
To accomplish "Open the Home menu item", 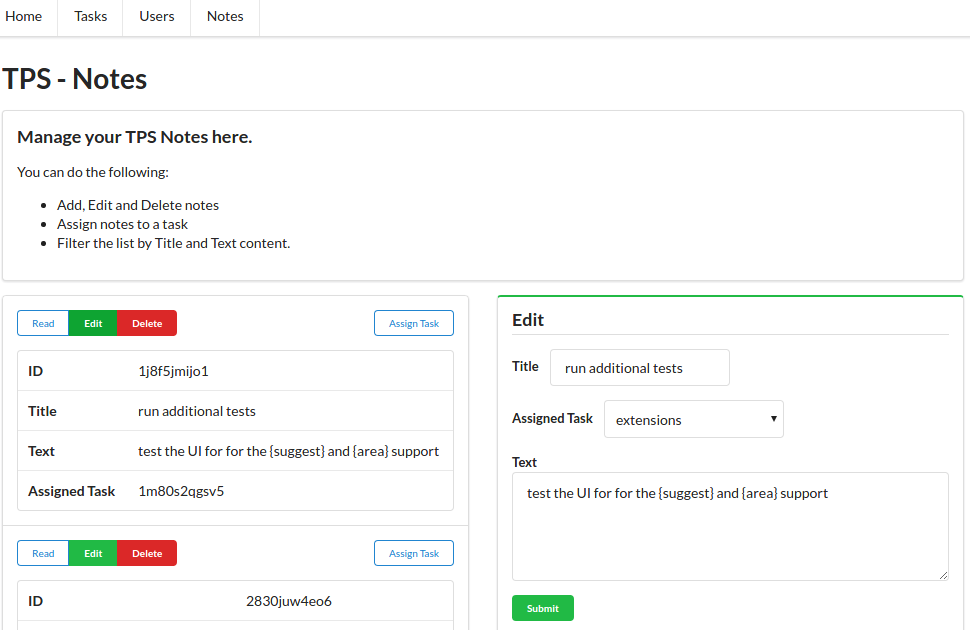I will [x=24, y=17].
